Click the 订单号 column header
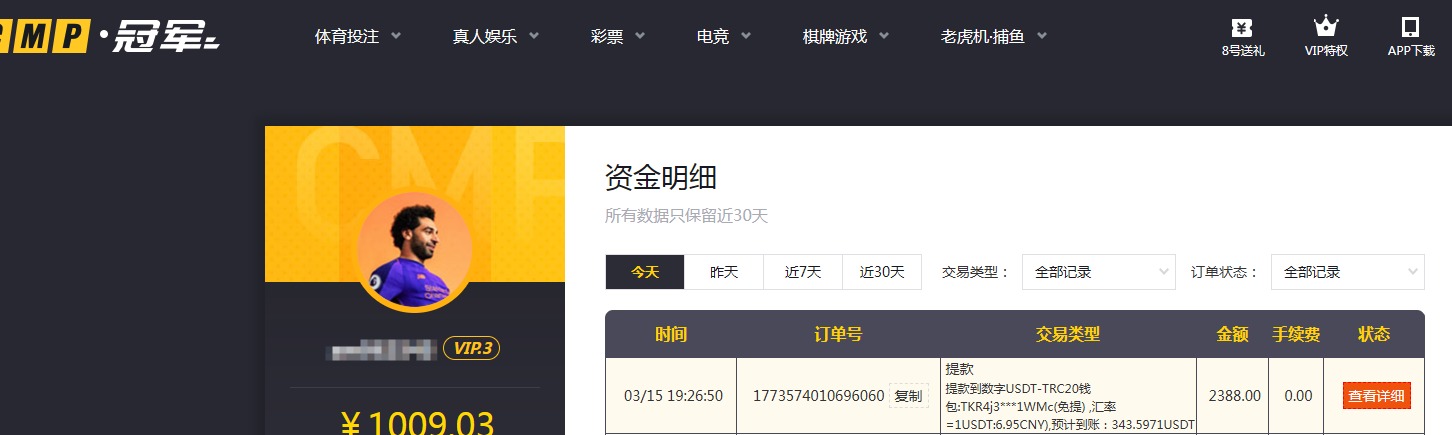 click(838, 334)
